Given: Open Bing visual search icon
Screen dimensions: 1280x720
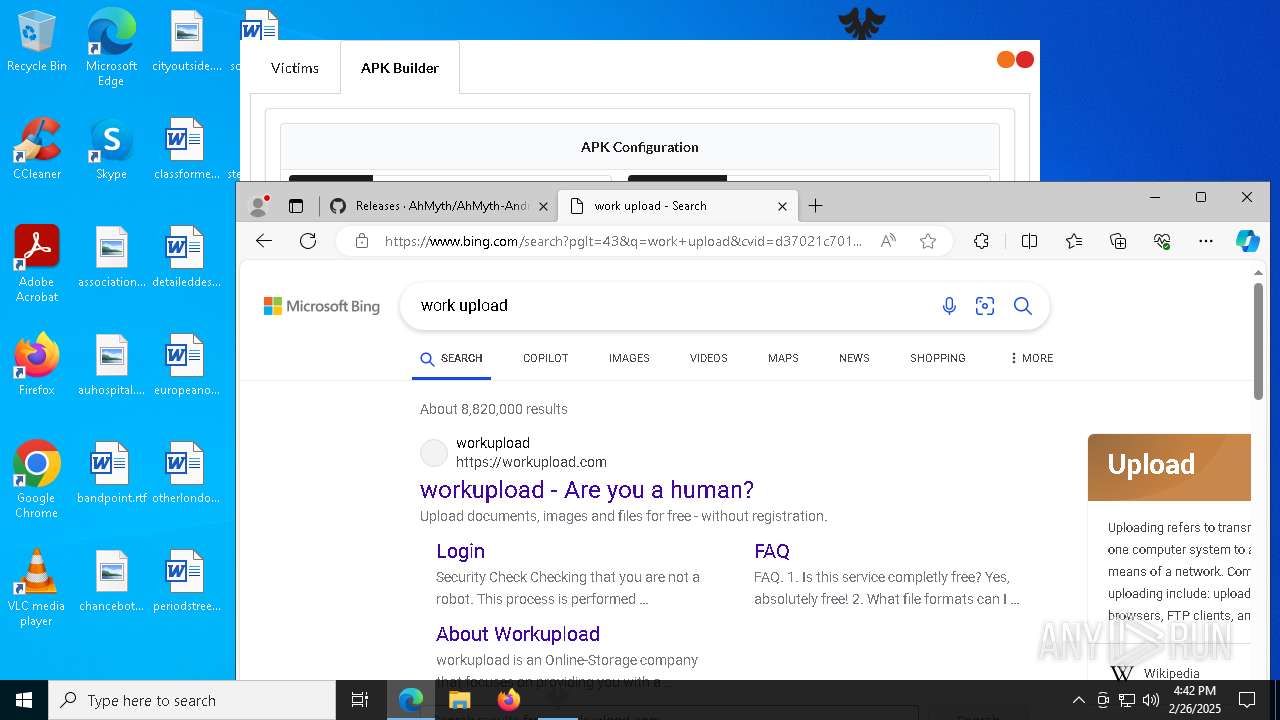Looking at the screenshot, I should point(985,306).
